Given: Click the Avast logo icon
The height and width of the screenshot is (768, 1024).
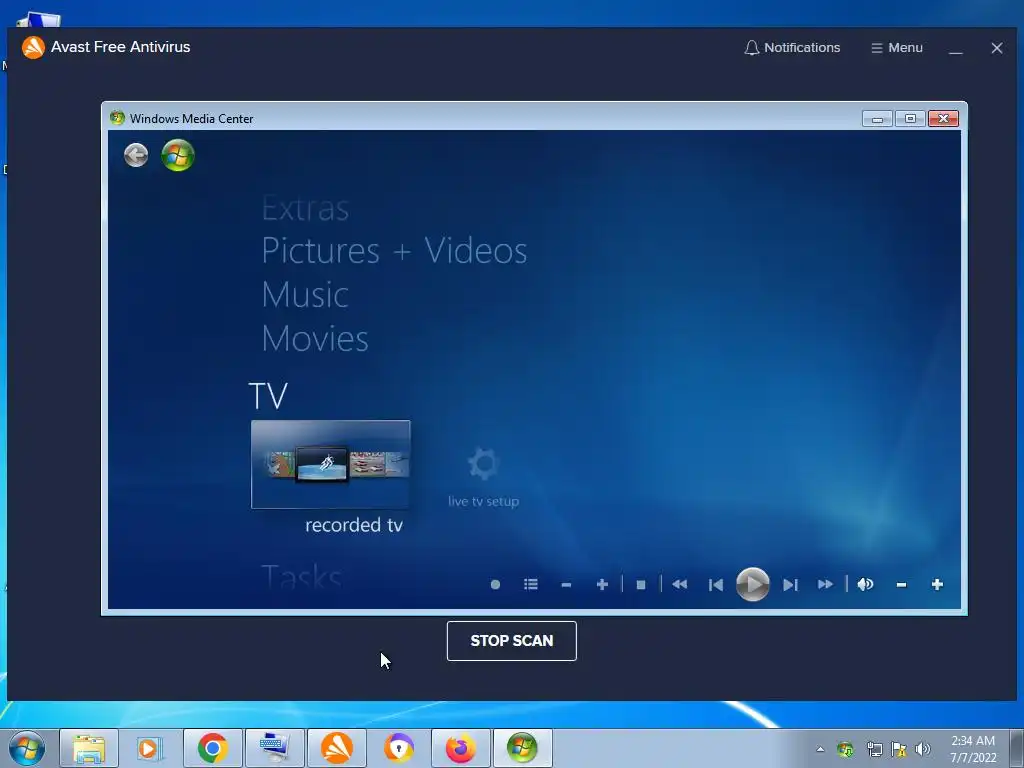Looking at the screenshot, I should pyautogui.click(x=33, y=47).
